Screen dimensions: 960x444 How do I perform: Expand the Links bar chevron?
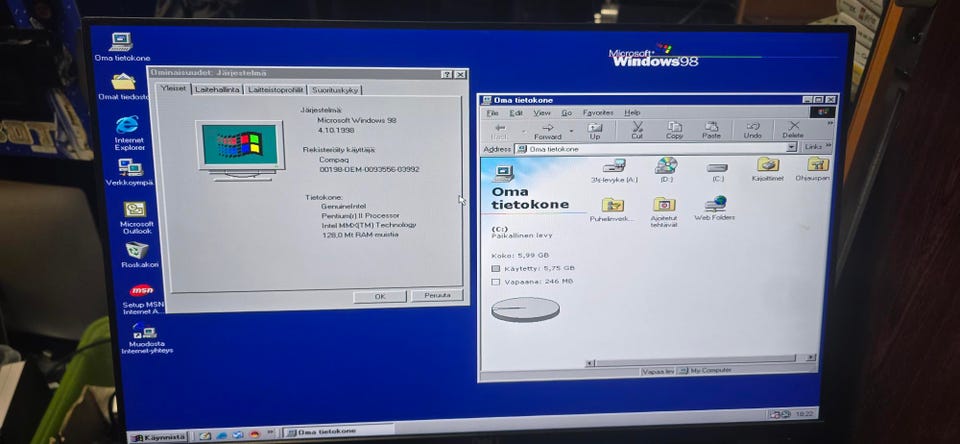coord(829,146)
